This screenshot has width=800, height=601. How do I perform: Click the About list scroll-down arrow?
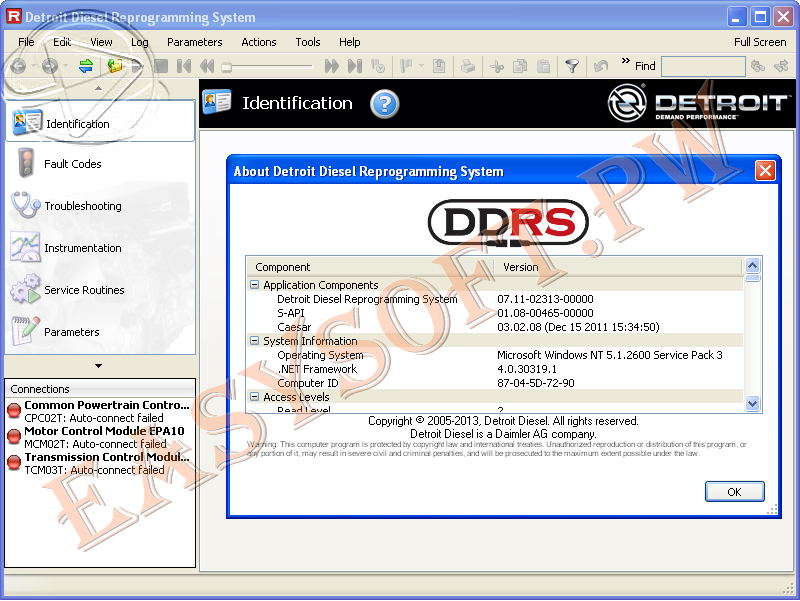click(x=753, y=403)
